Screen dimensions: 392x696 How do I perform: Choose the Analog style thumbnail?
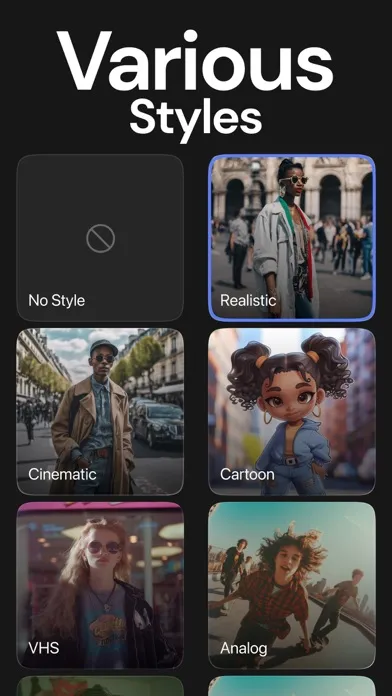pyautogui.click(x=292, y=585)
